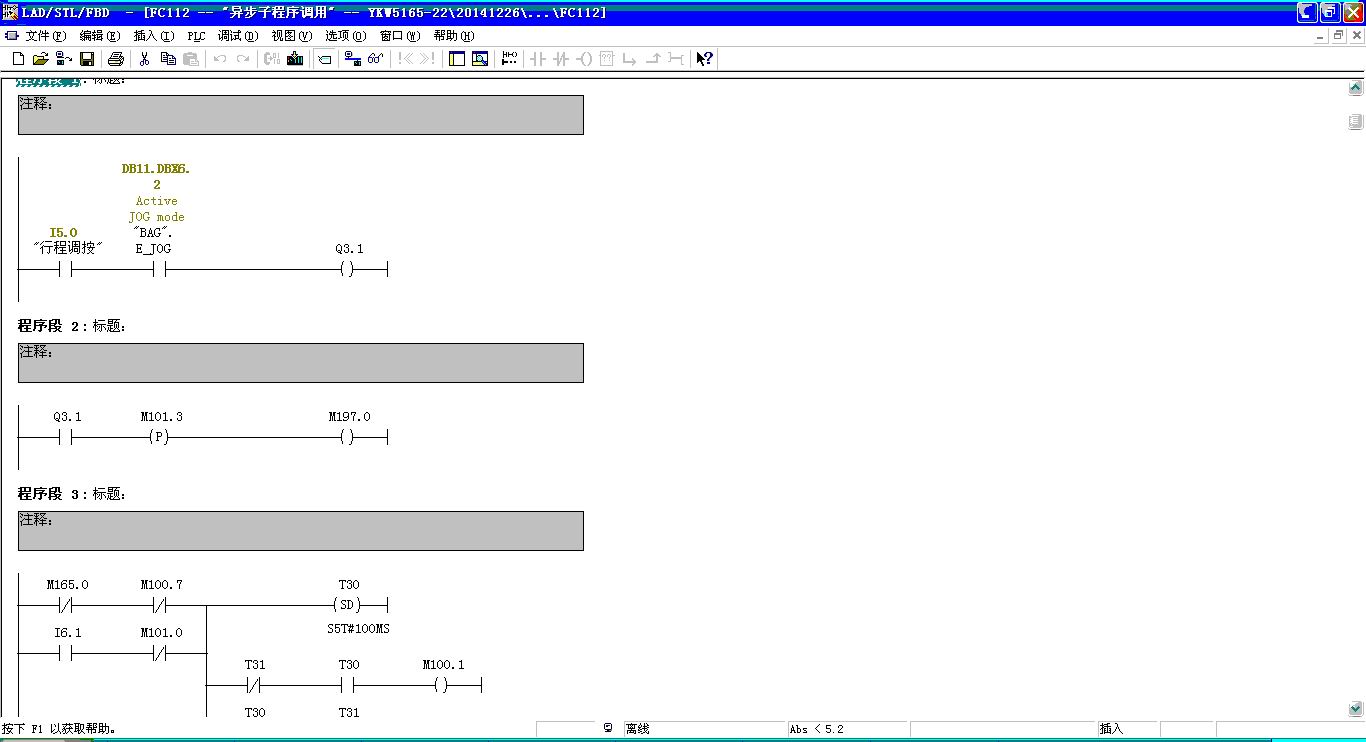Select the BAG E_JOG contact
The height and width of the screenshot is (742, 1366).
click(159, 269)
